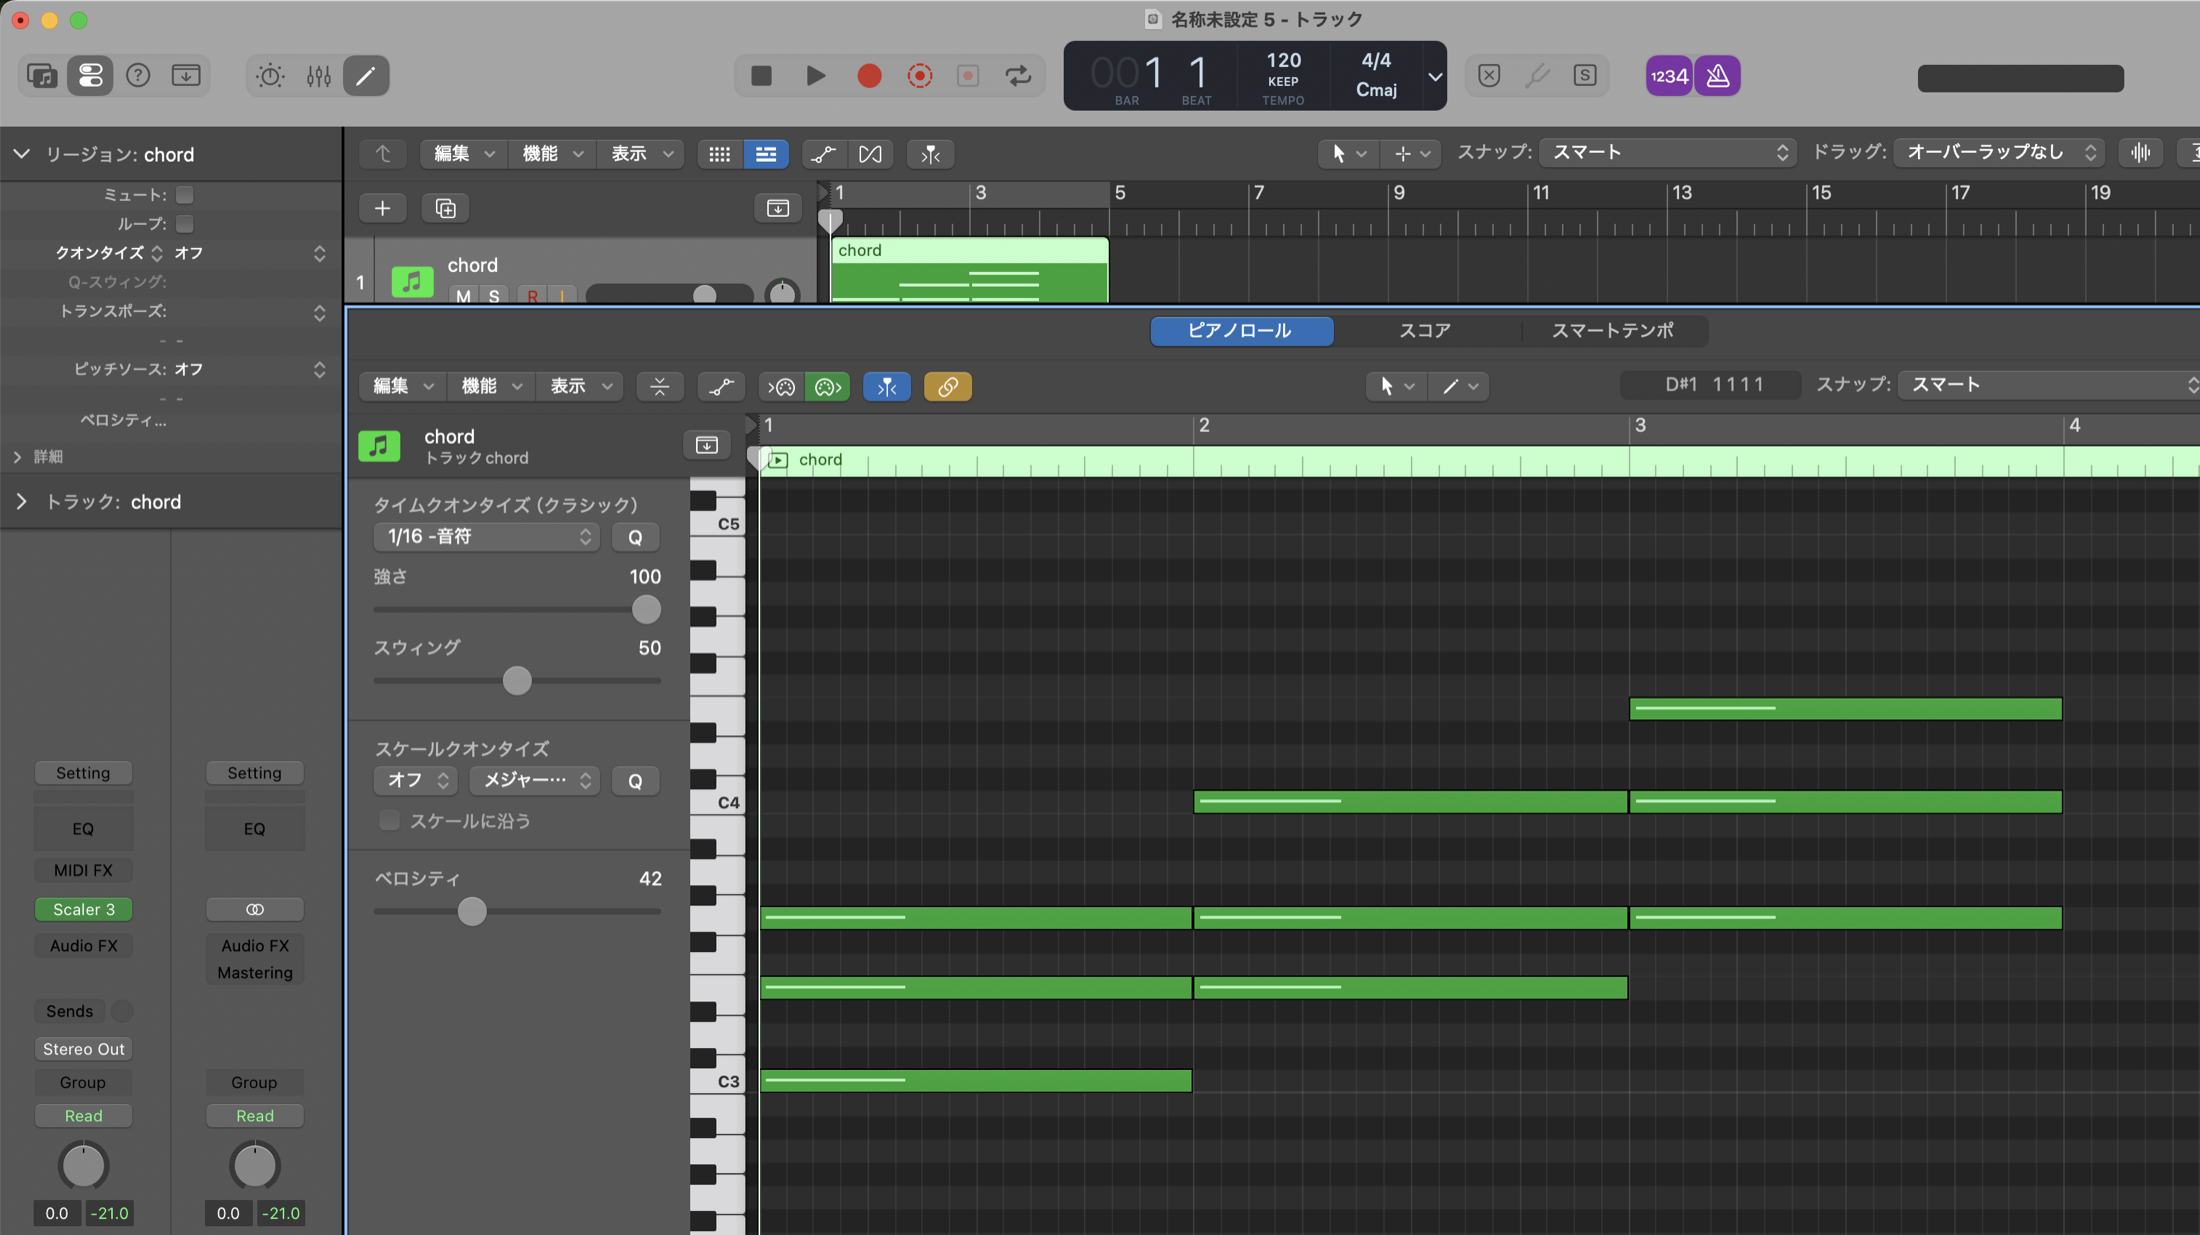The image size is (2200, 1235).
Task: Duplicate the track with the duplicate icon
Action: [x=446, y=208]
